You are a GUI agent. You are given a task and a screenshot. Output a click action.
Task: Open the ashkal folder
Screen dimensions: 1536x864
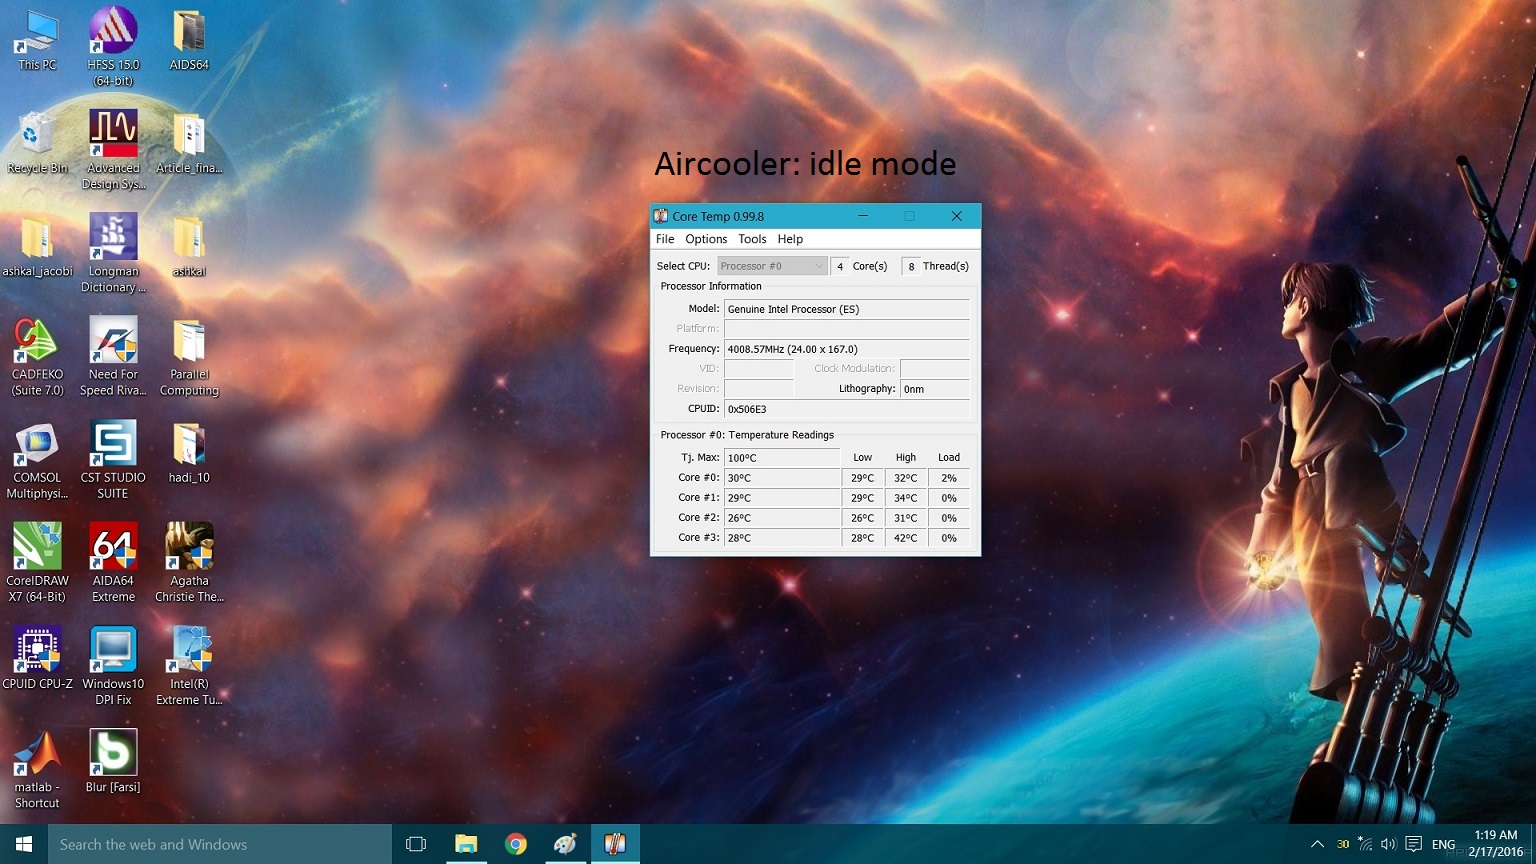tap(189, 246)
